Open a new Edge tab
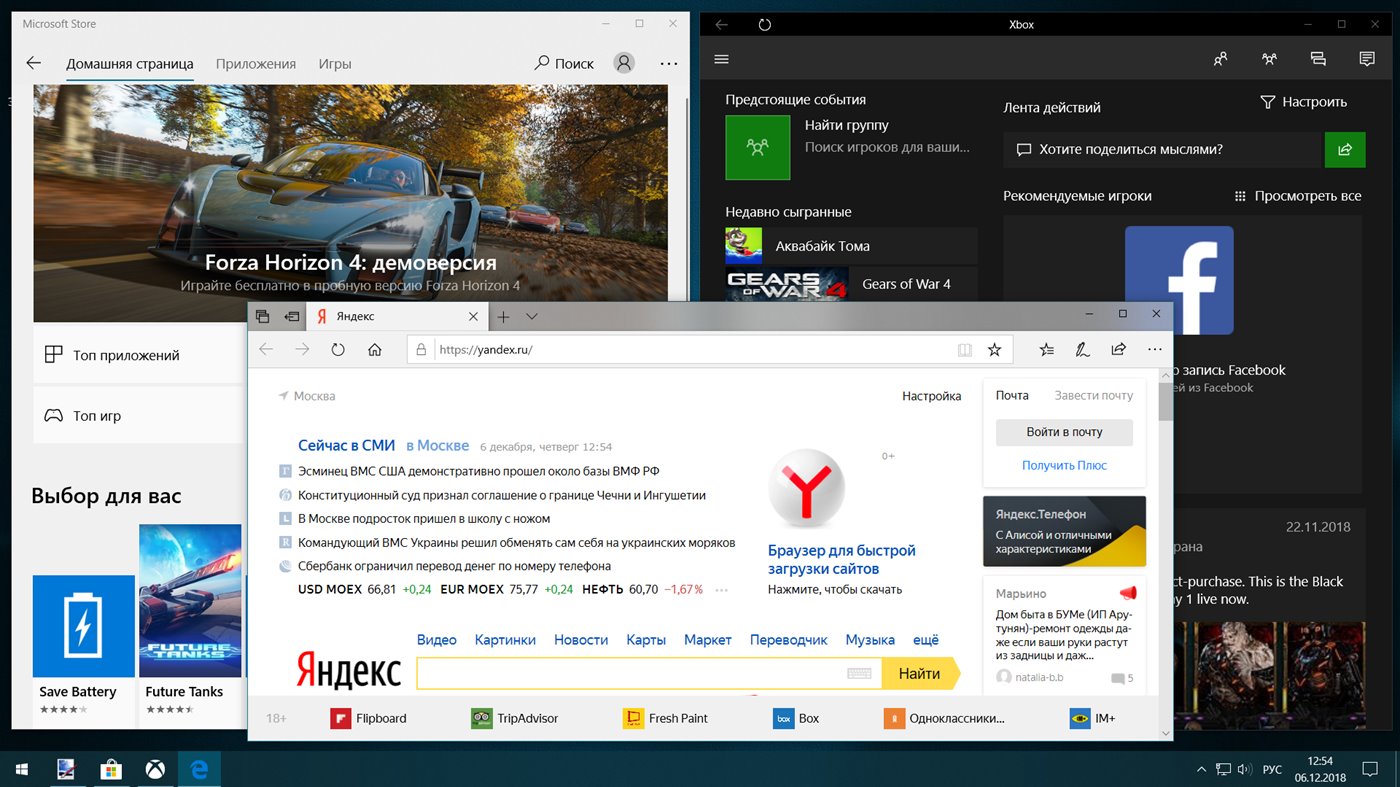1400x787 pixels. tap(503, 316)
